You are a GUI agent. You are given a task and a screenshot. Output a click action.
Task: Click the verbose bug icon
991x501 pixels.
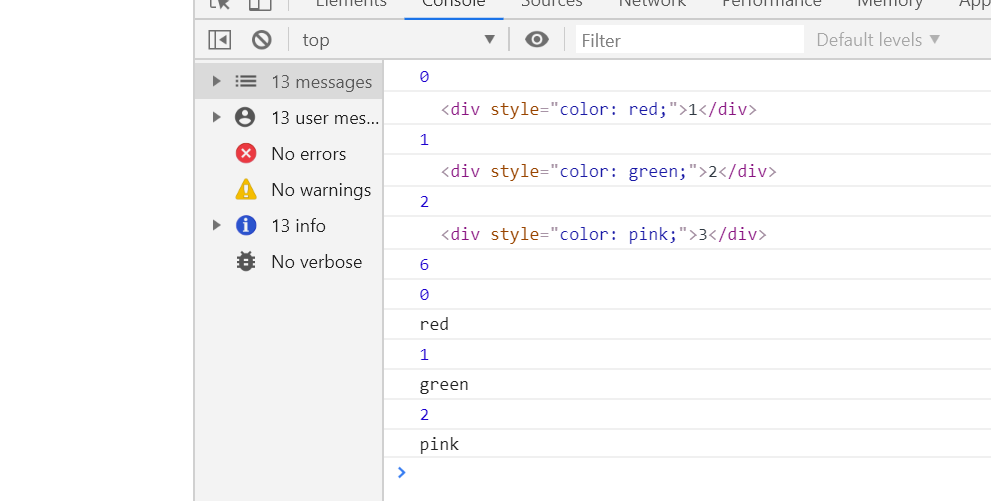[x=246, y=261]
